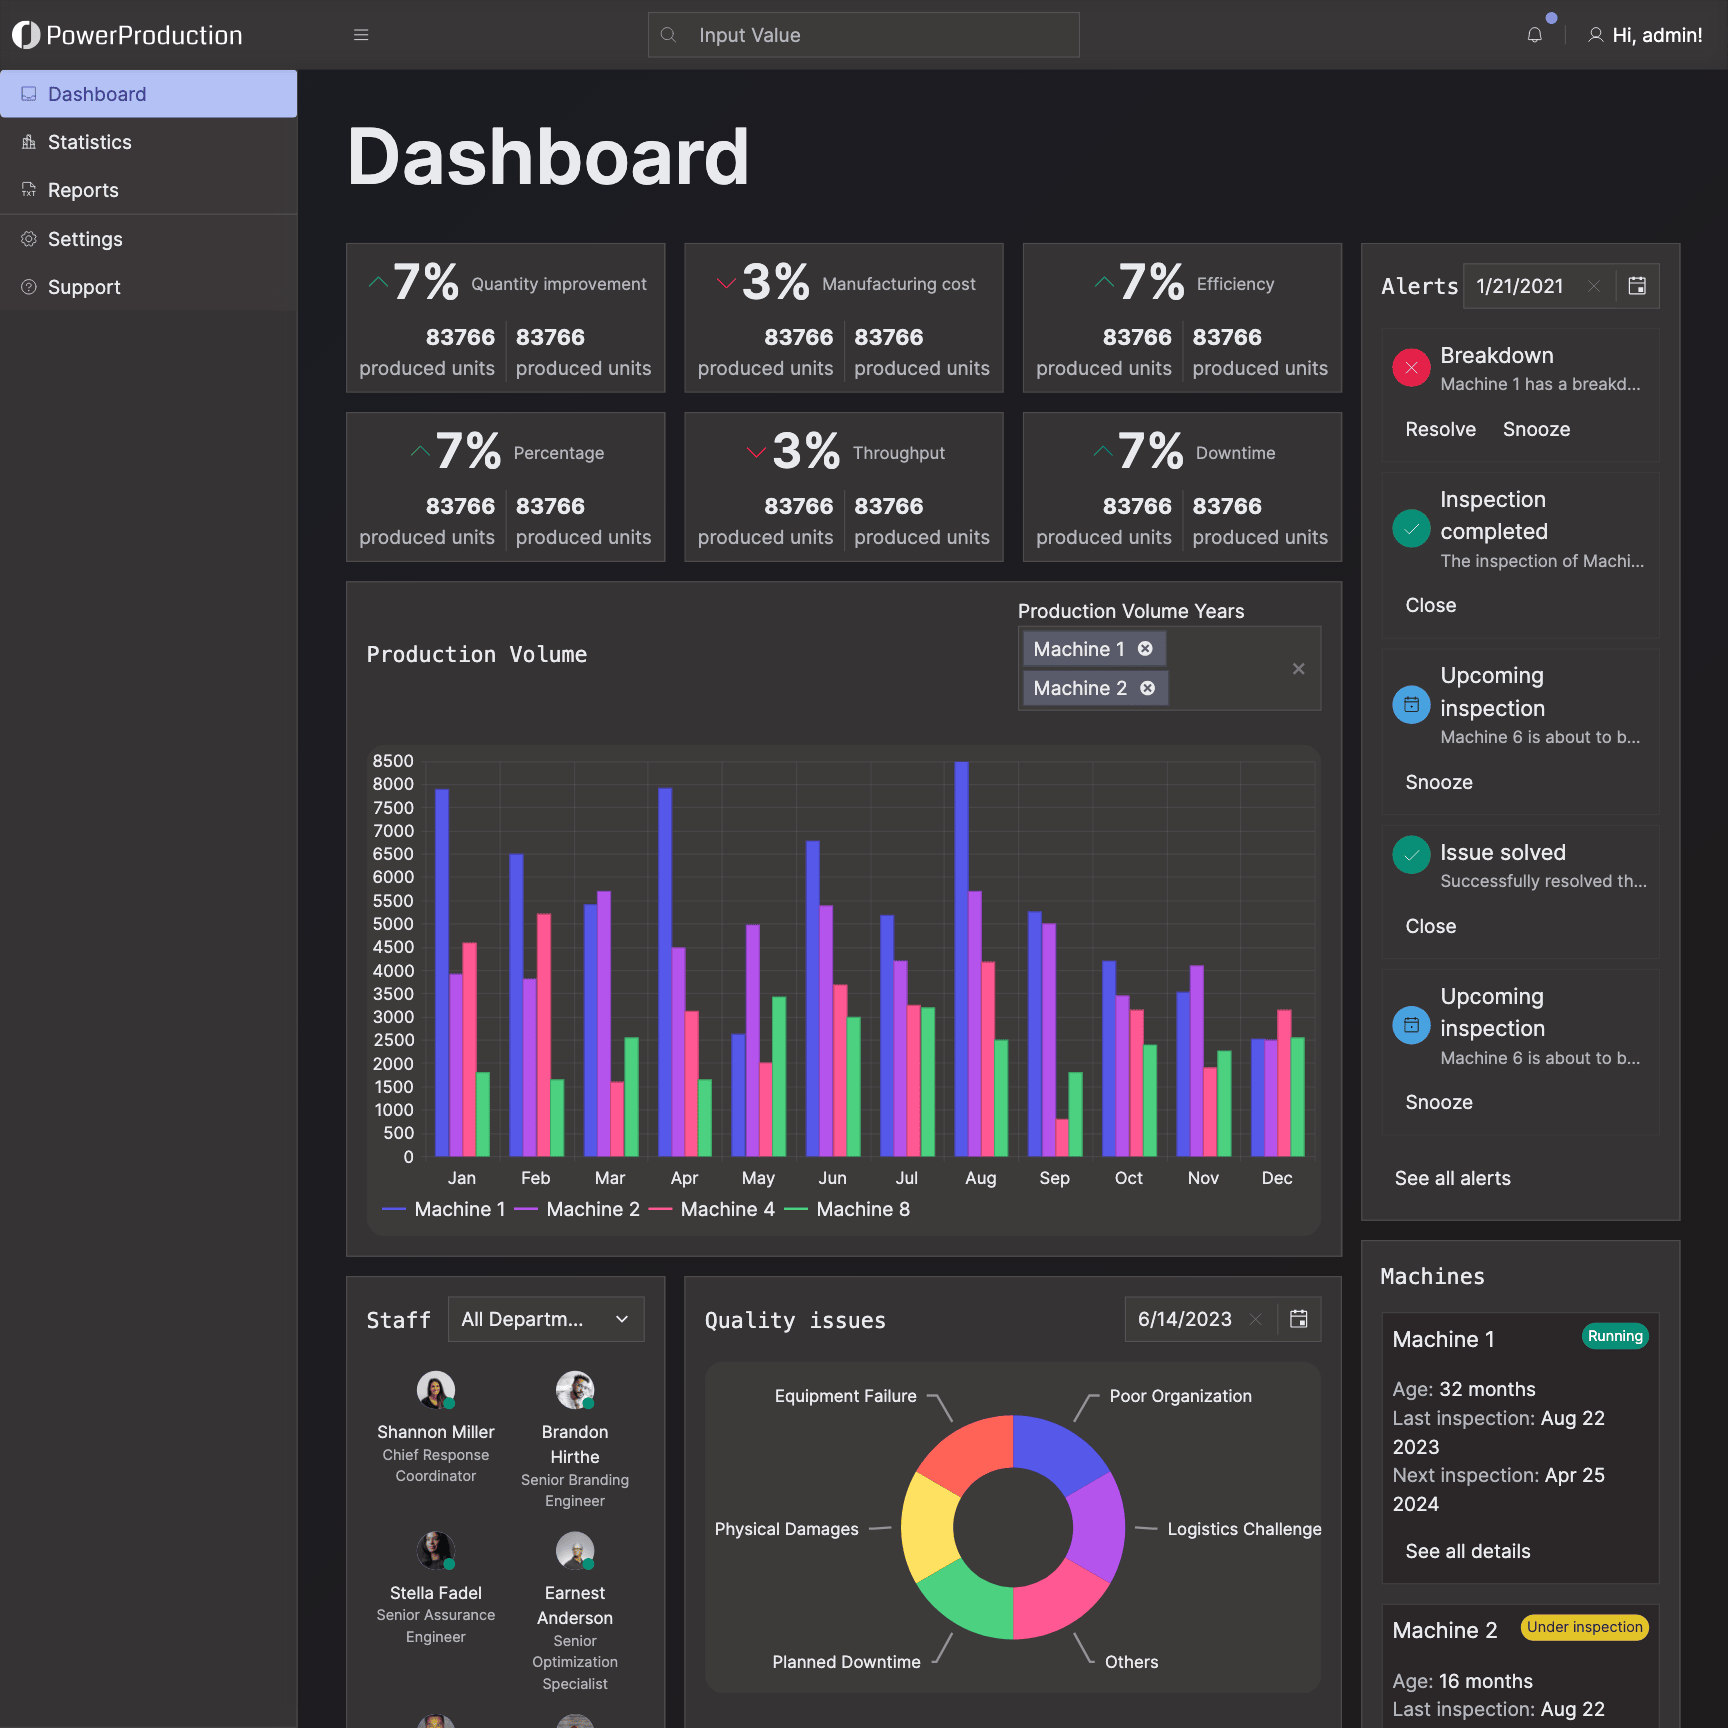1728x1728 pixels.
Task: Clear the 1/21/2021 alerts date
Action: (1594, 286)
